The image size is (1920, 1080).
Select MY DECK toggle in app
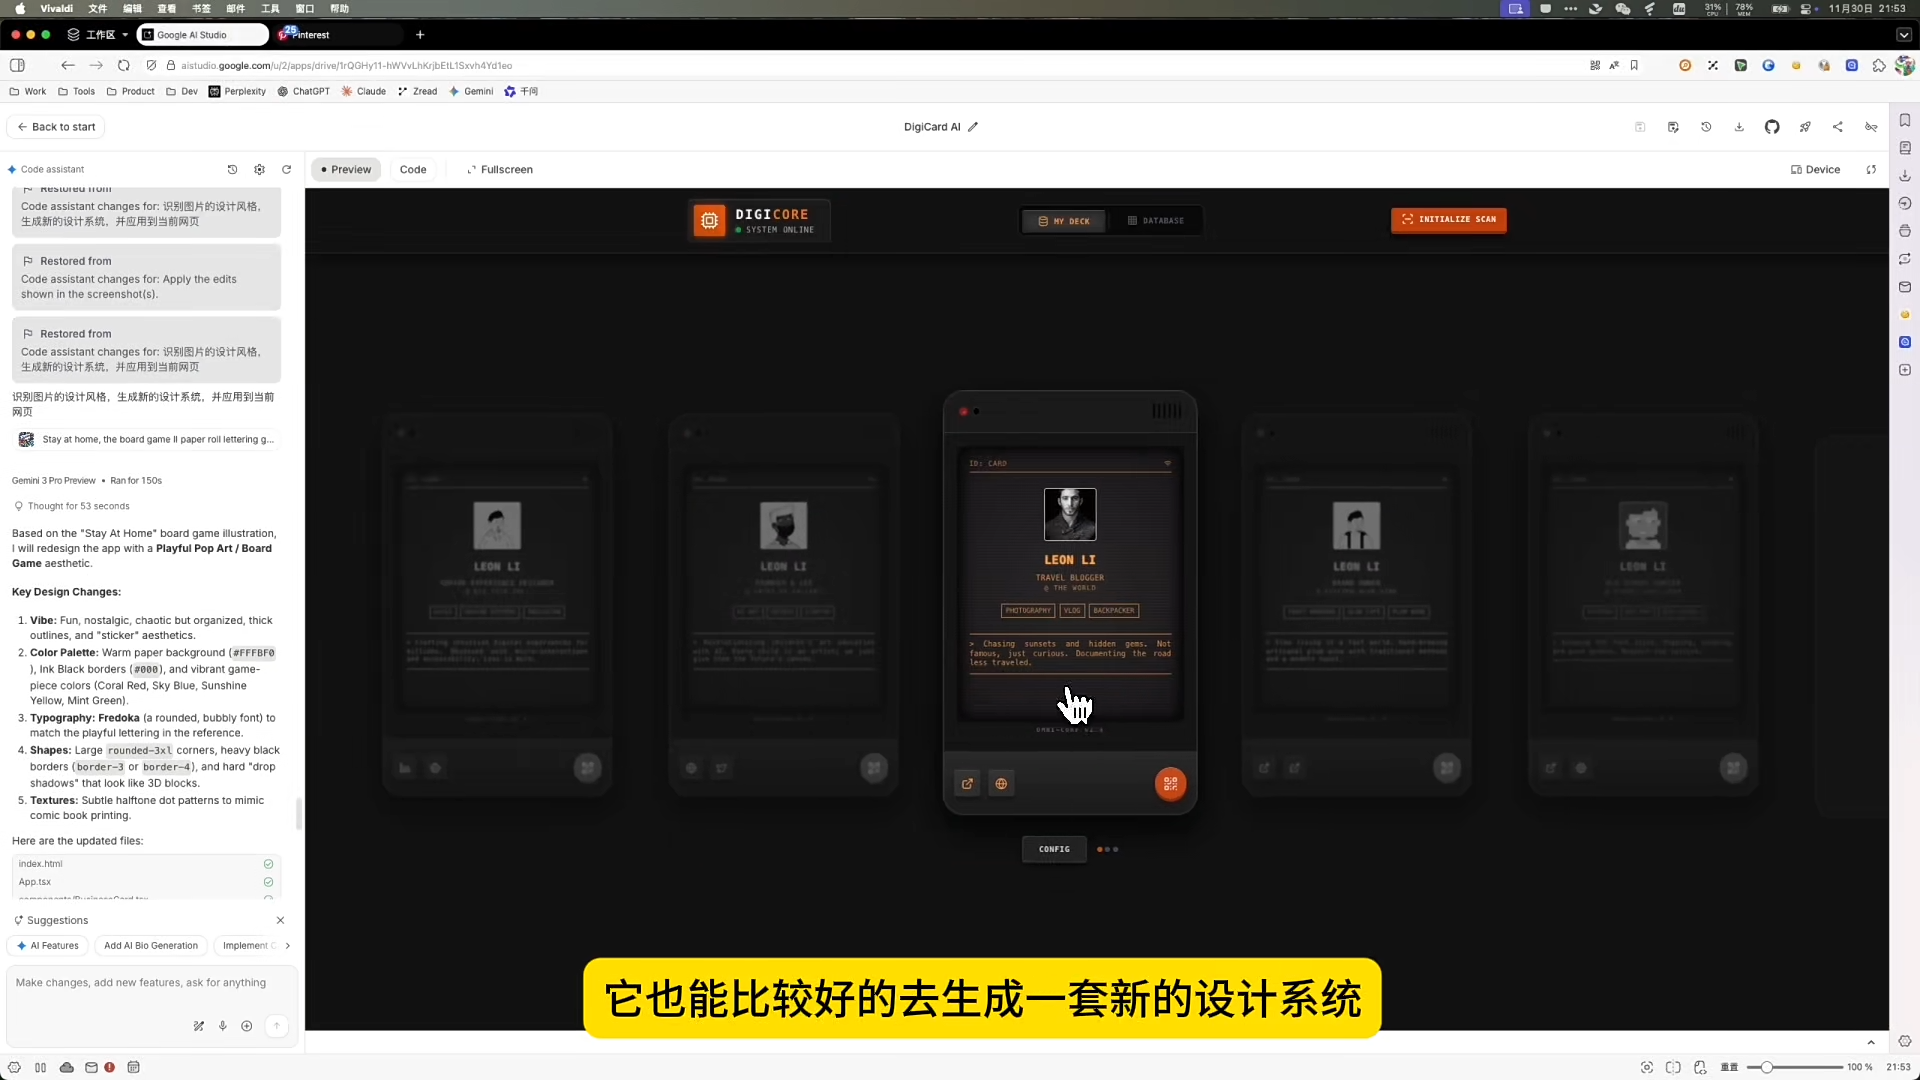(1064, 221)
